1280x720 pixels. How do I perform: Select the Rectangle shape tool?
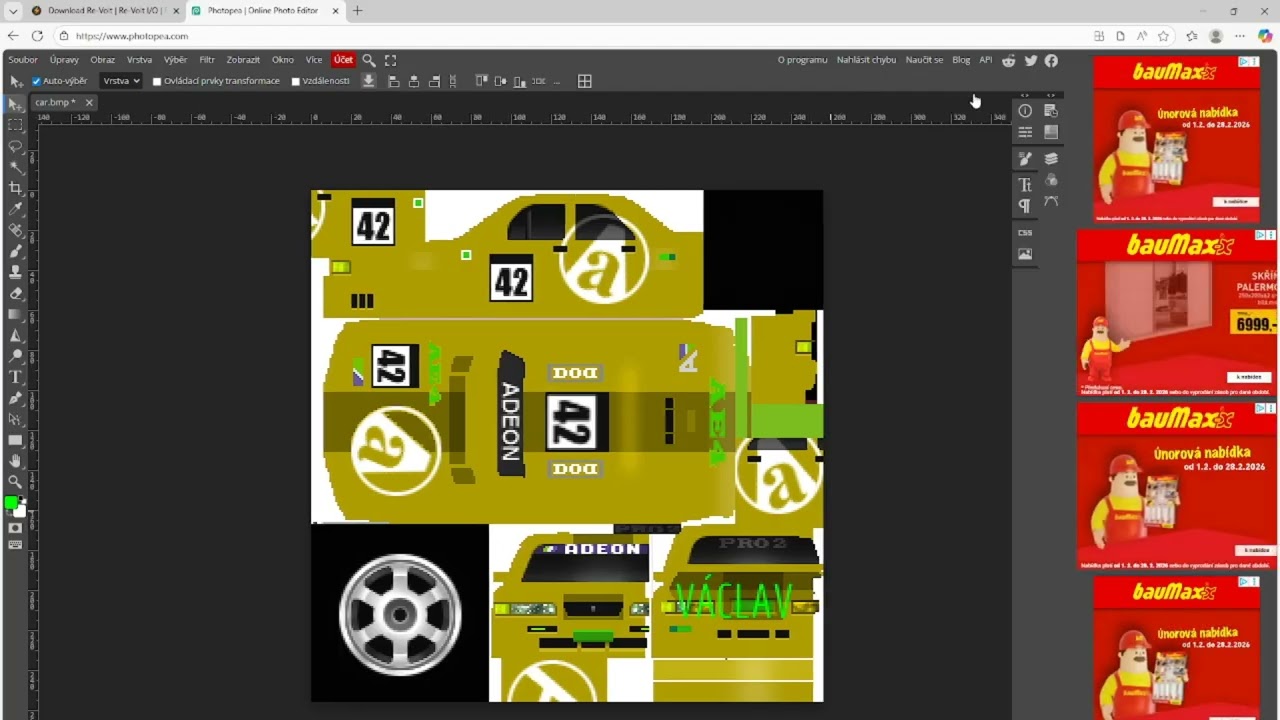click(15, 440)
